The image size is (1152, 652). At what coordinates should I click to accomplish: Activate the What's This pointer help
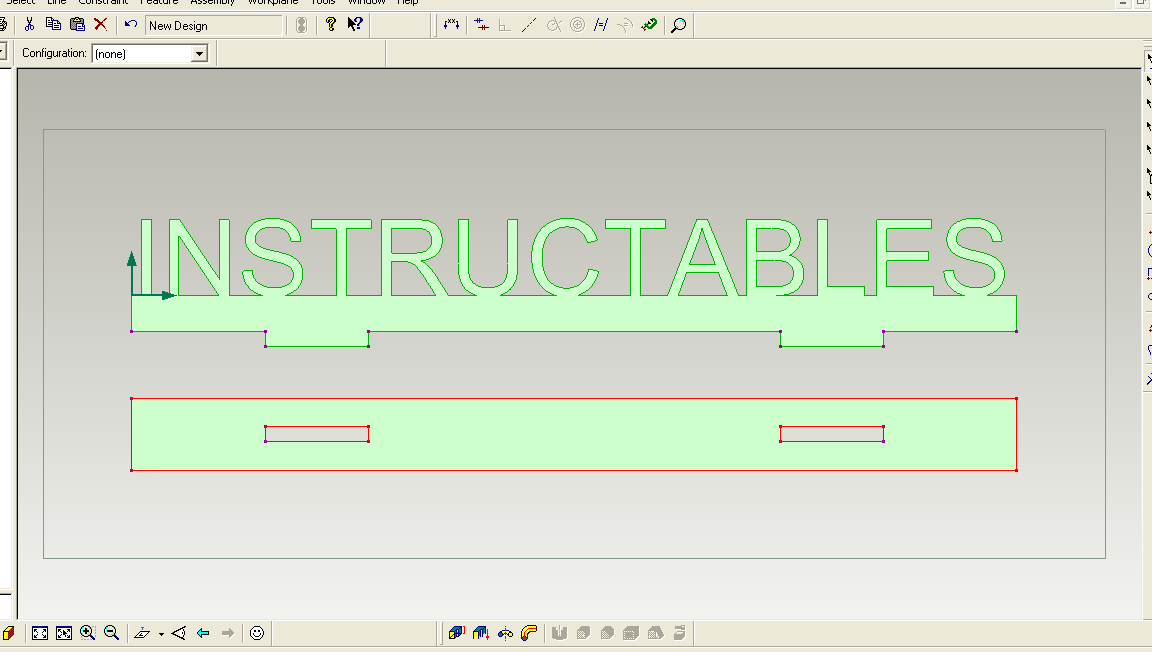coord(355,25)
